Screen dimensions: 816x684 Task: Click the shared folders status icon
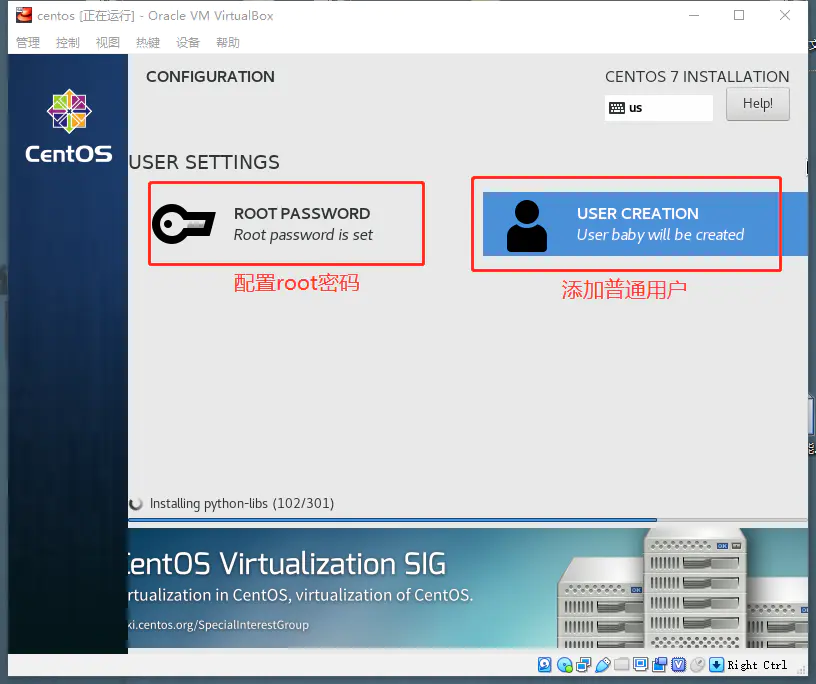point(621,665)
